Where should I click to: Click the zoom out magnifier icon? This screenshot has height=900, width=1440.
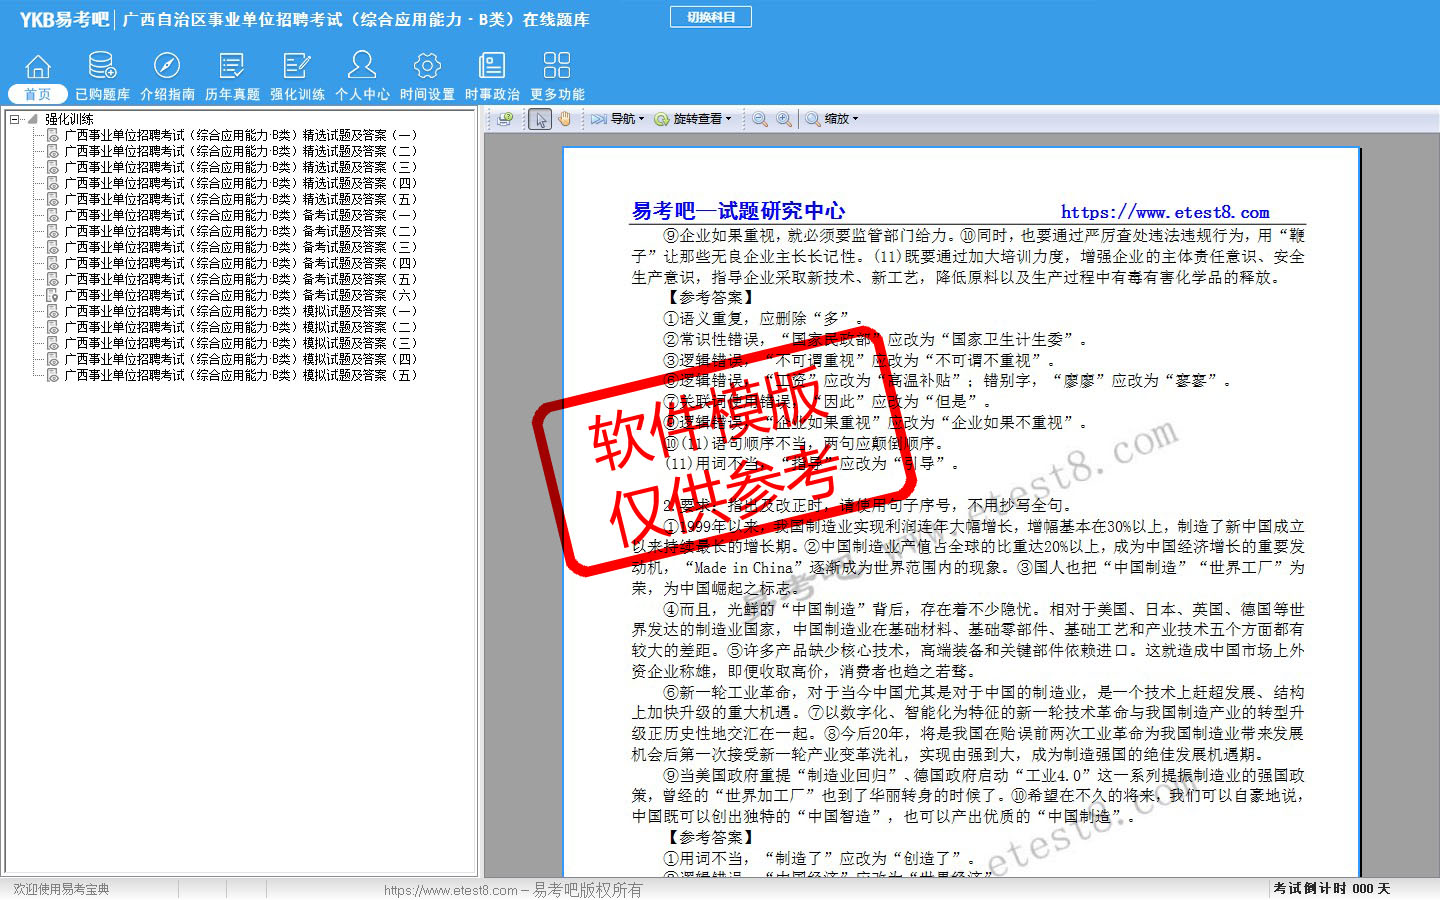click(x=760, y=119)
